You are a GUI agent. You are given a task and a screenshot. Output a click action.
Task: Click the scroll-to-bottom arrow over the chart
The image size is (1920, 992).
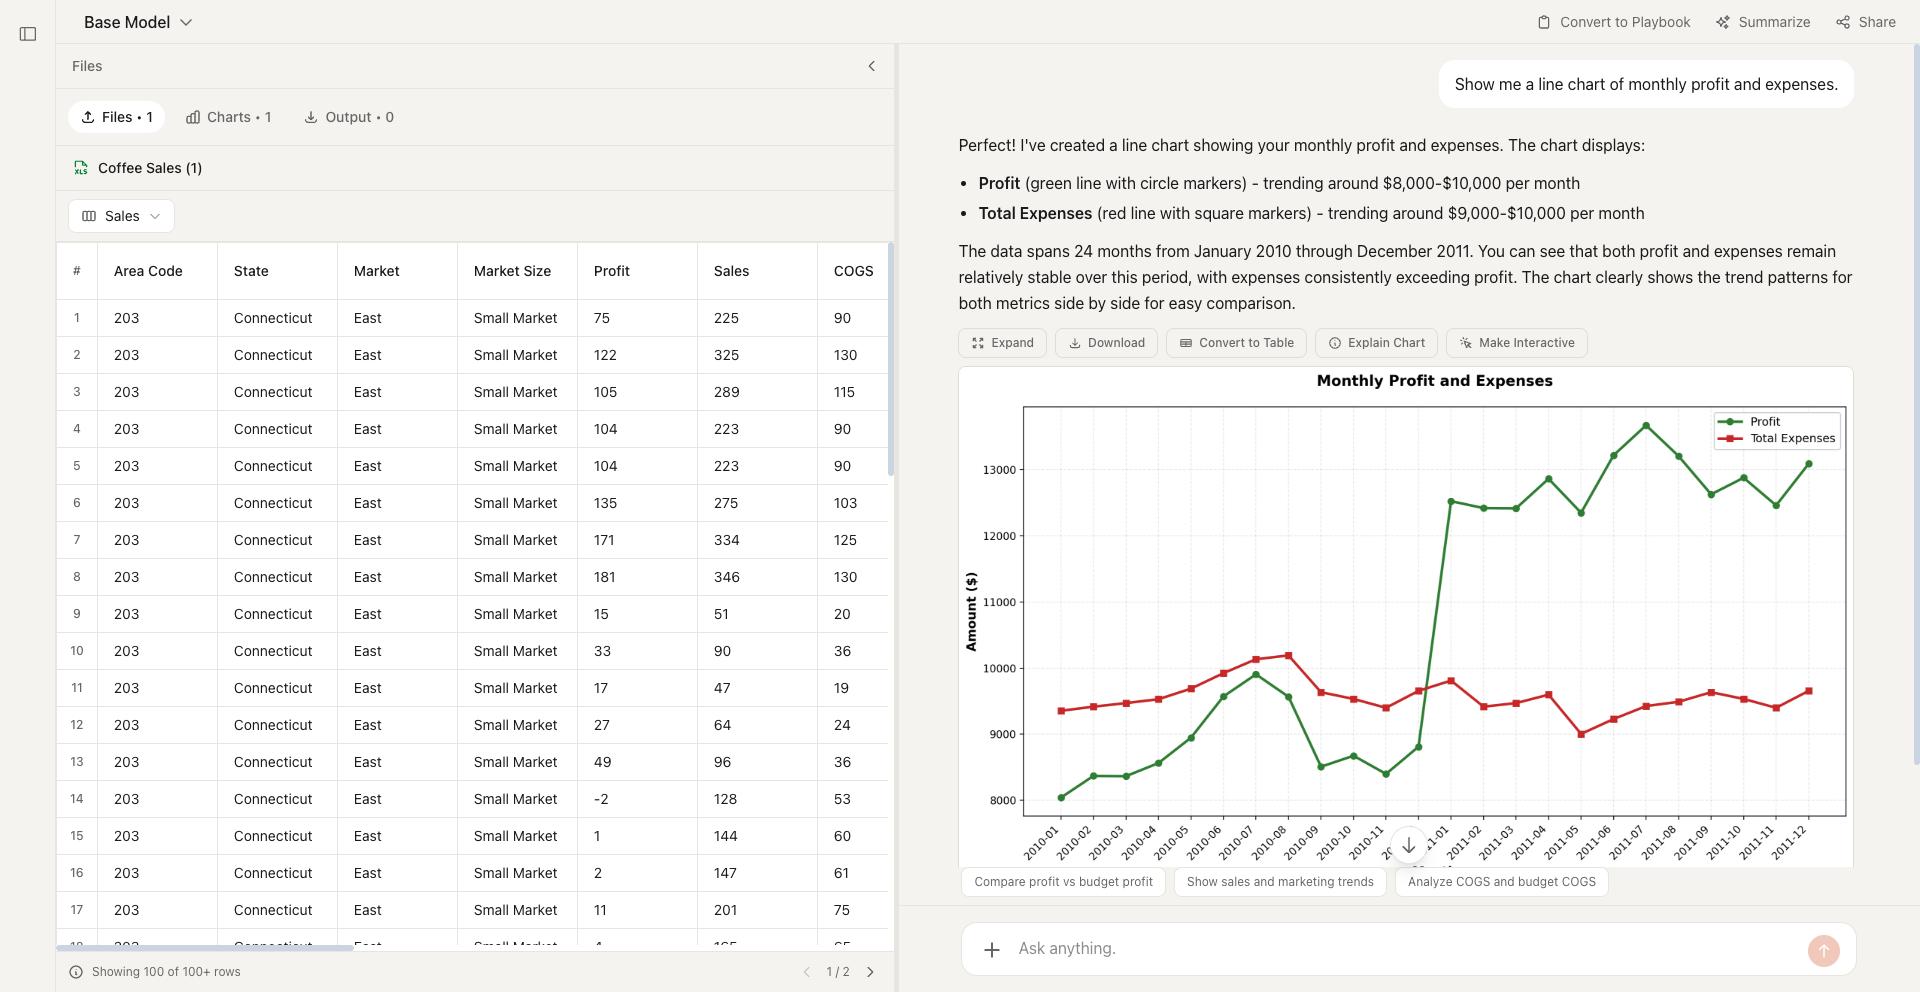point(1409,845)
